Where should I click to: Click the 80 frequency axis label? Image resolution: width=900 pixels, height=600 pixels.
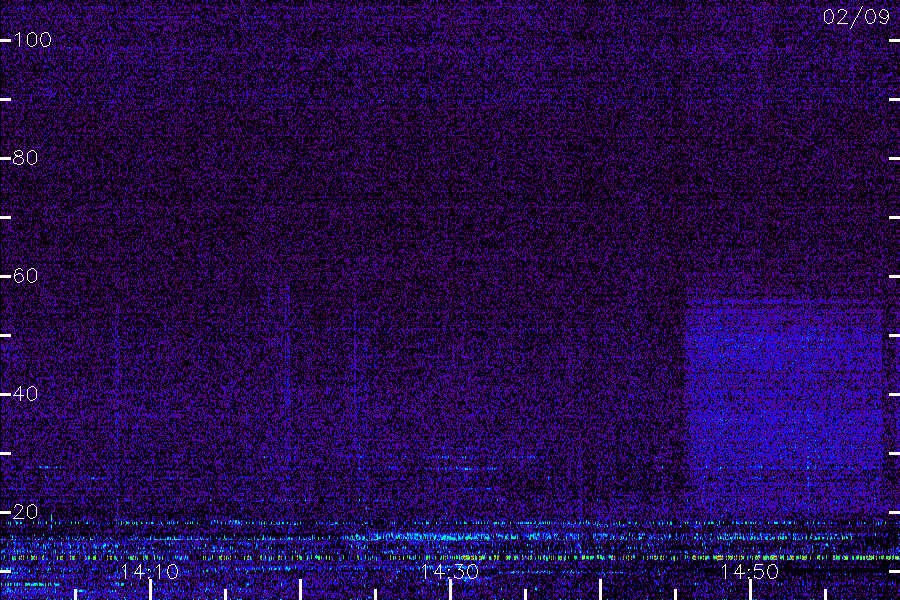pos(25,157)
